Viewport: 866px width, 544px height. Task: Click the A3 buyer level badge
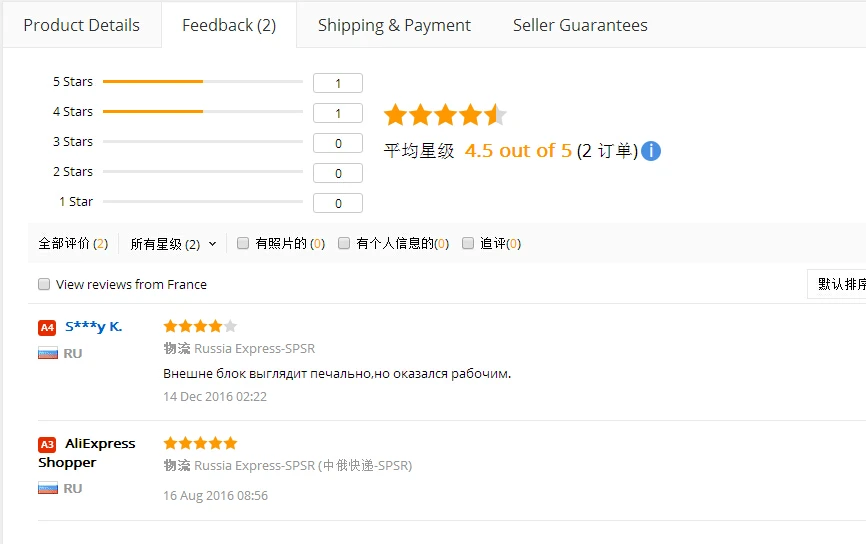pyautogui.click(x=47, y=444)
